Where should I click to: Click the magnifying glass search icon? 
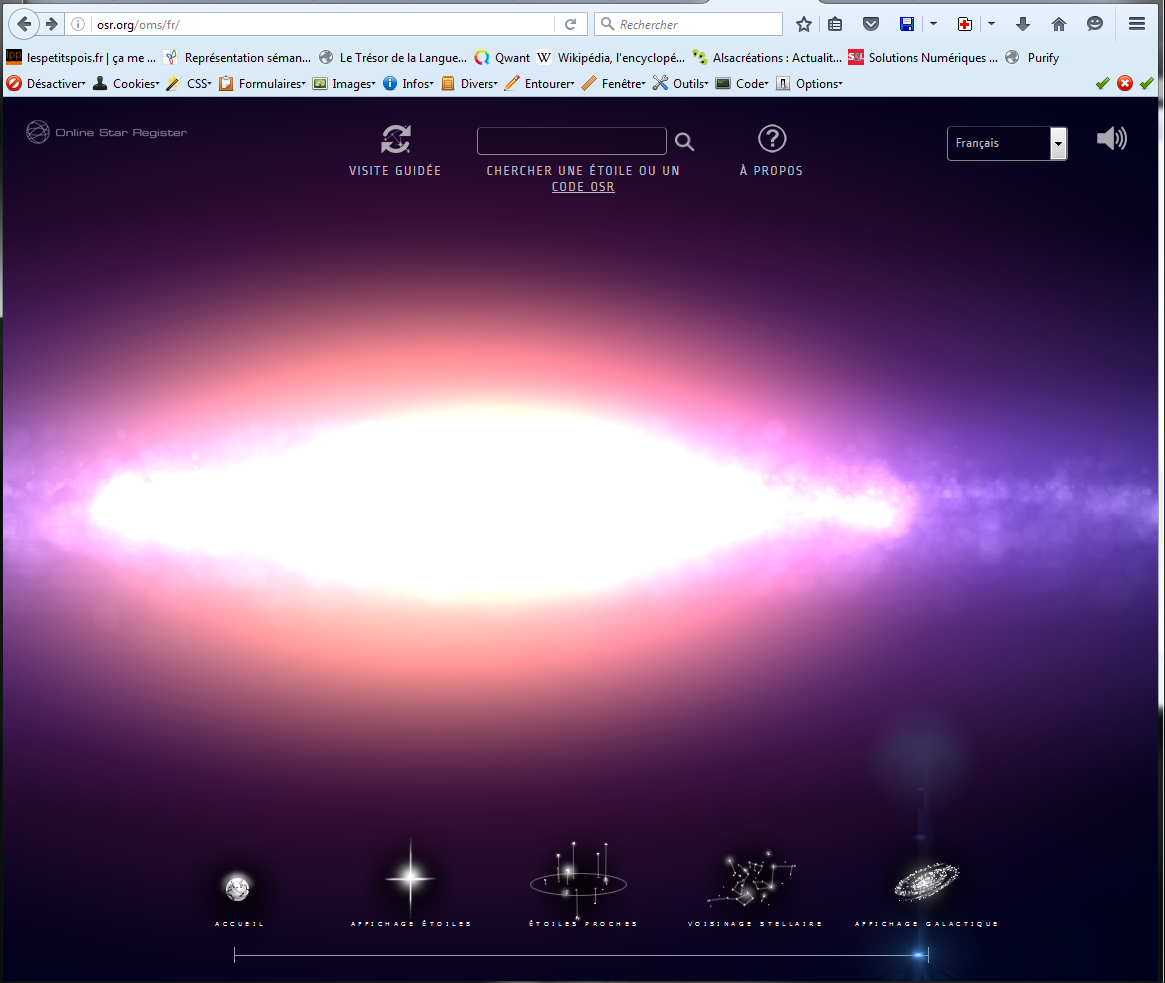(x=684, y=142)
